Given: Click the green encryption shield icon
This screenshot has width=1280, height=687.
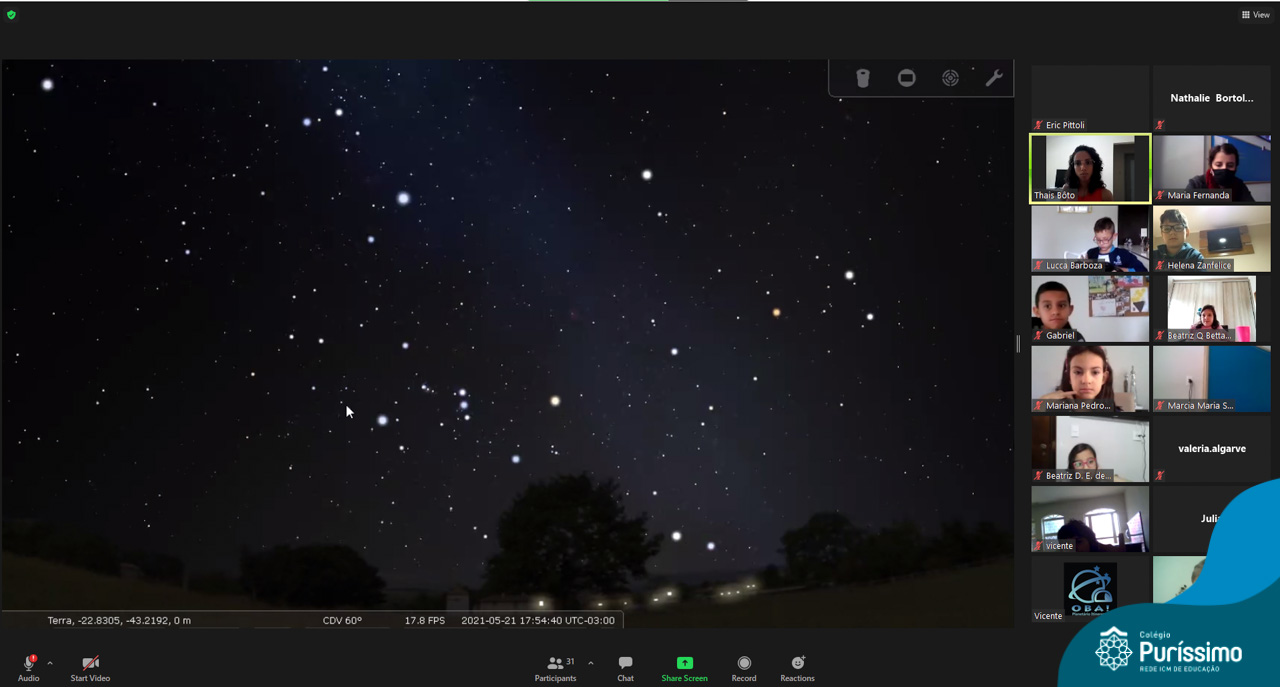Looking at the screenshot, I should coord(11,15).
